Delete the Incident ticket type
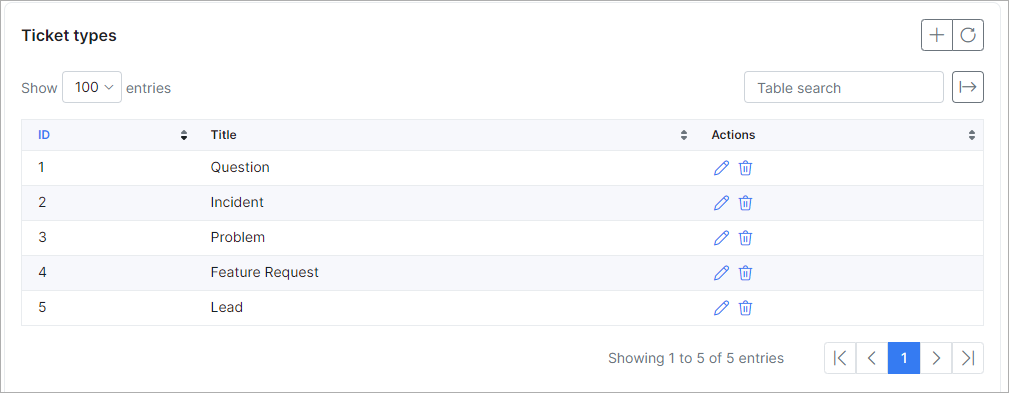The width and height of the screenshot is (1009, 393). [745, 203]
